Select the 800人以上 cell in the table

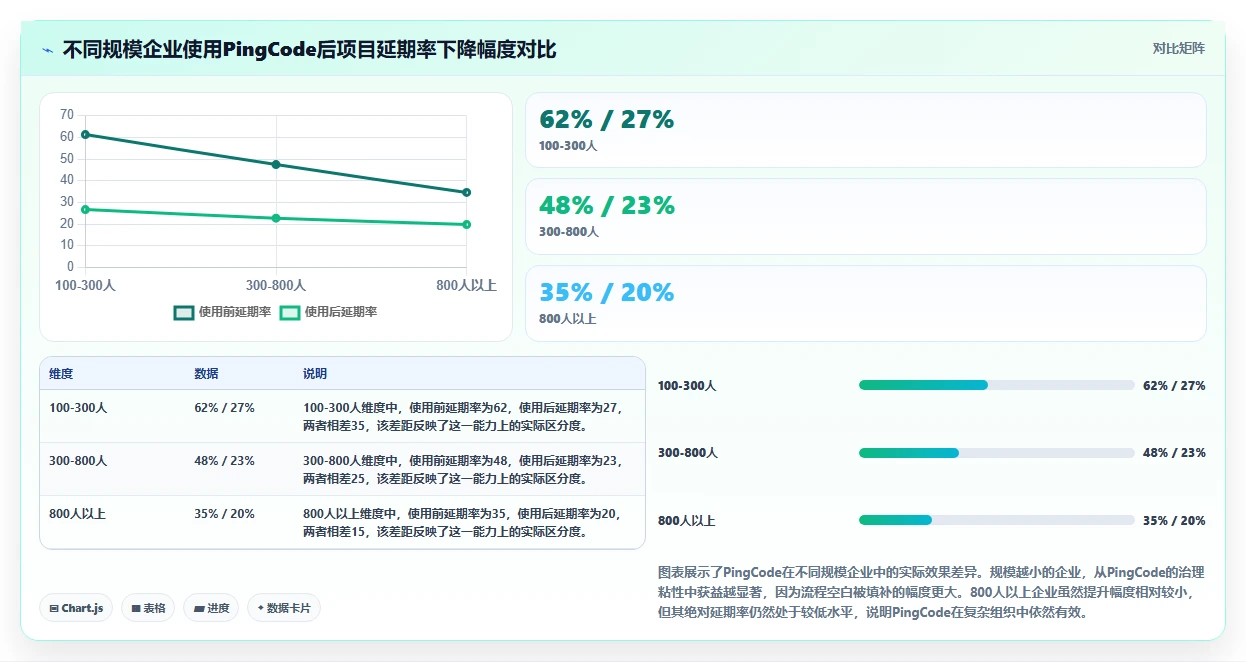(x=77, y=514)
